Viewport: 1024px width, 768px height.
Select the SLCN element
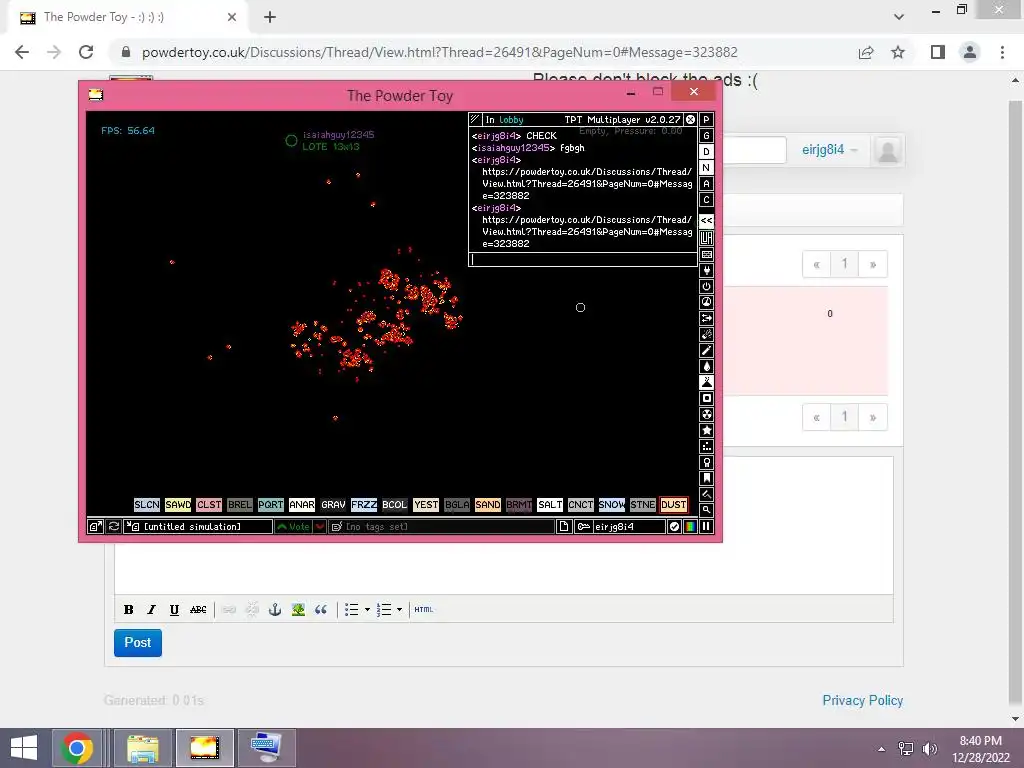pyautogui.click(x=146, y=505)
